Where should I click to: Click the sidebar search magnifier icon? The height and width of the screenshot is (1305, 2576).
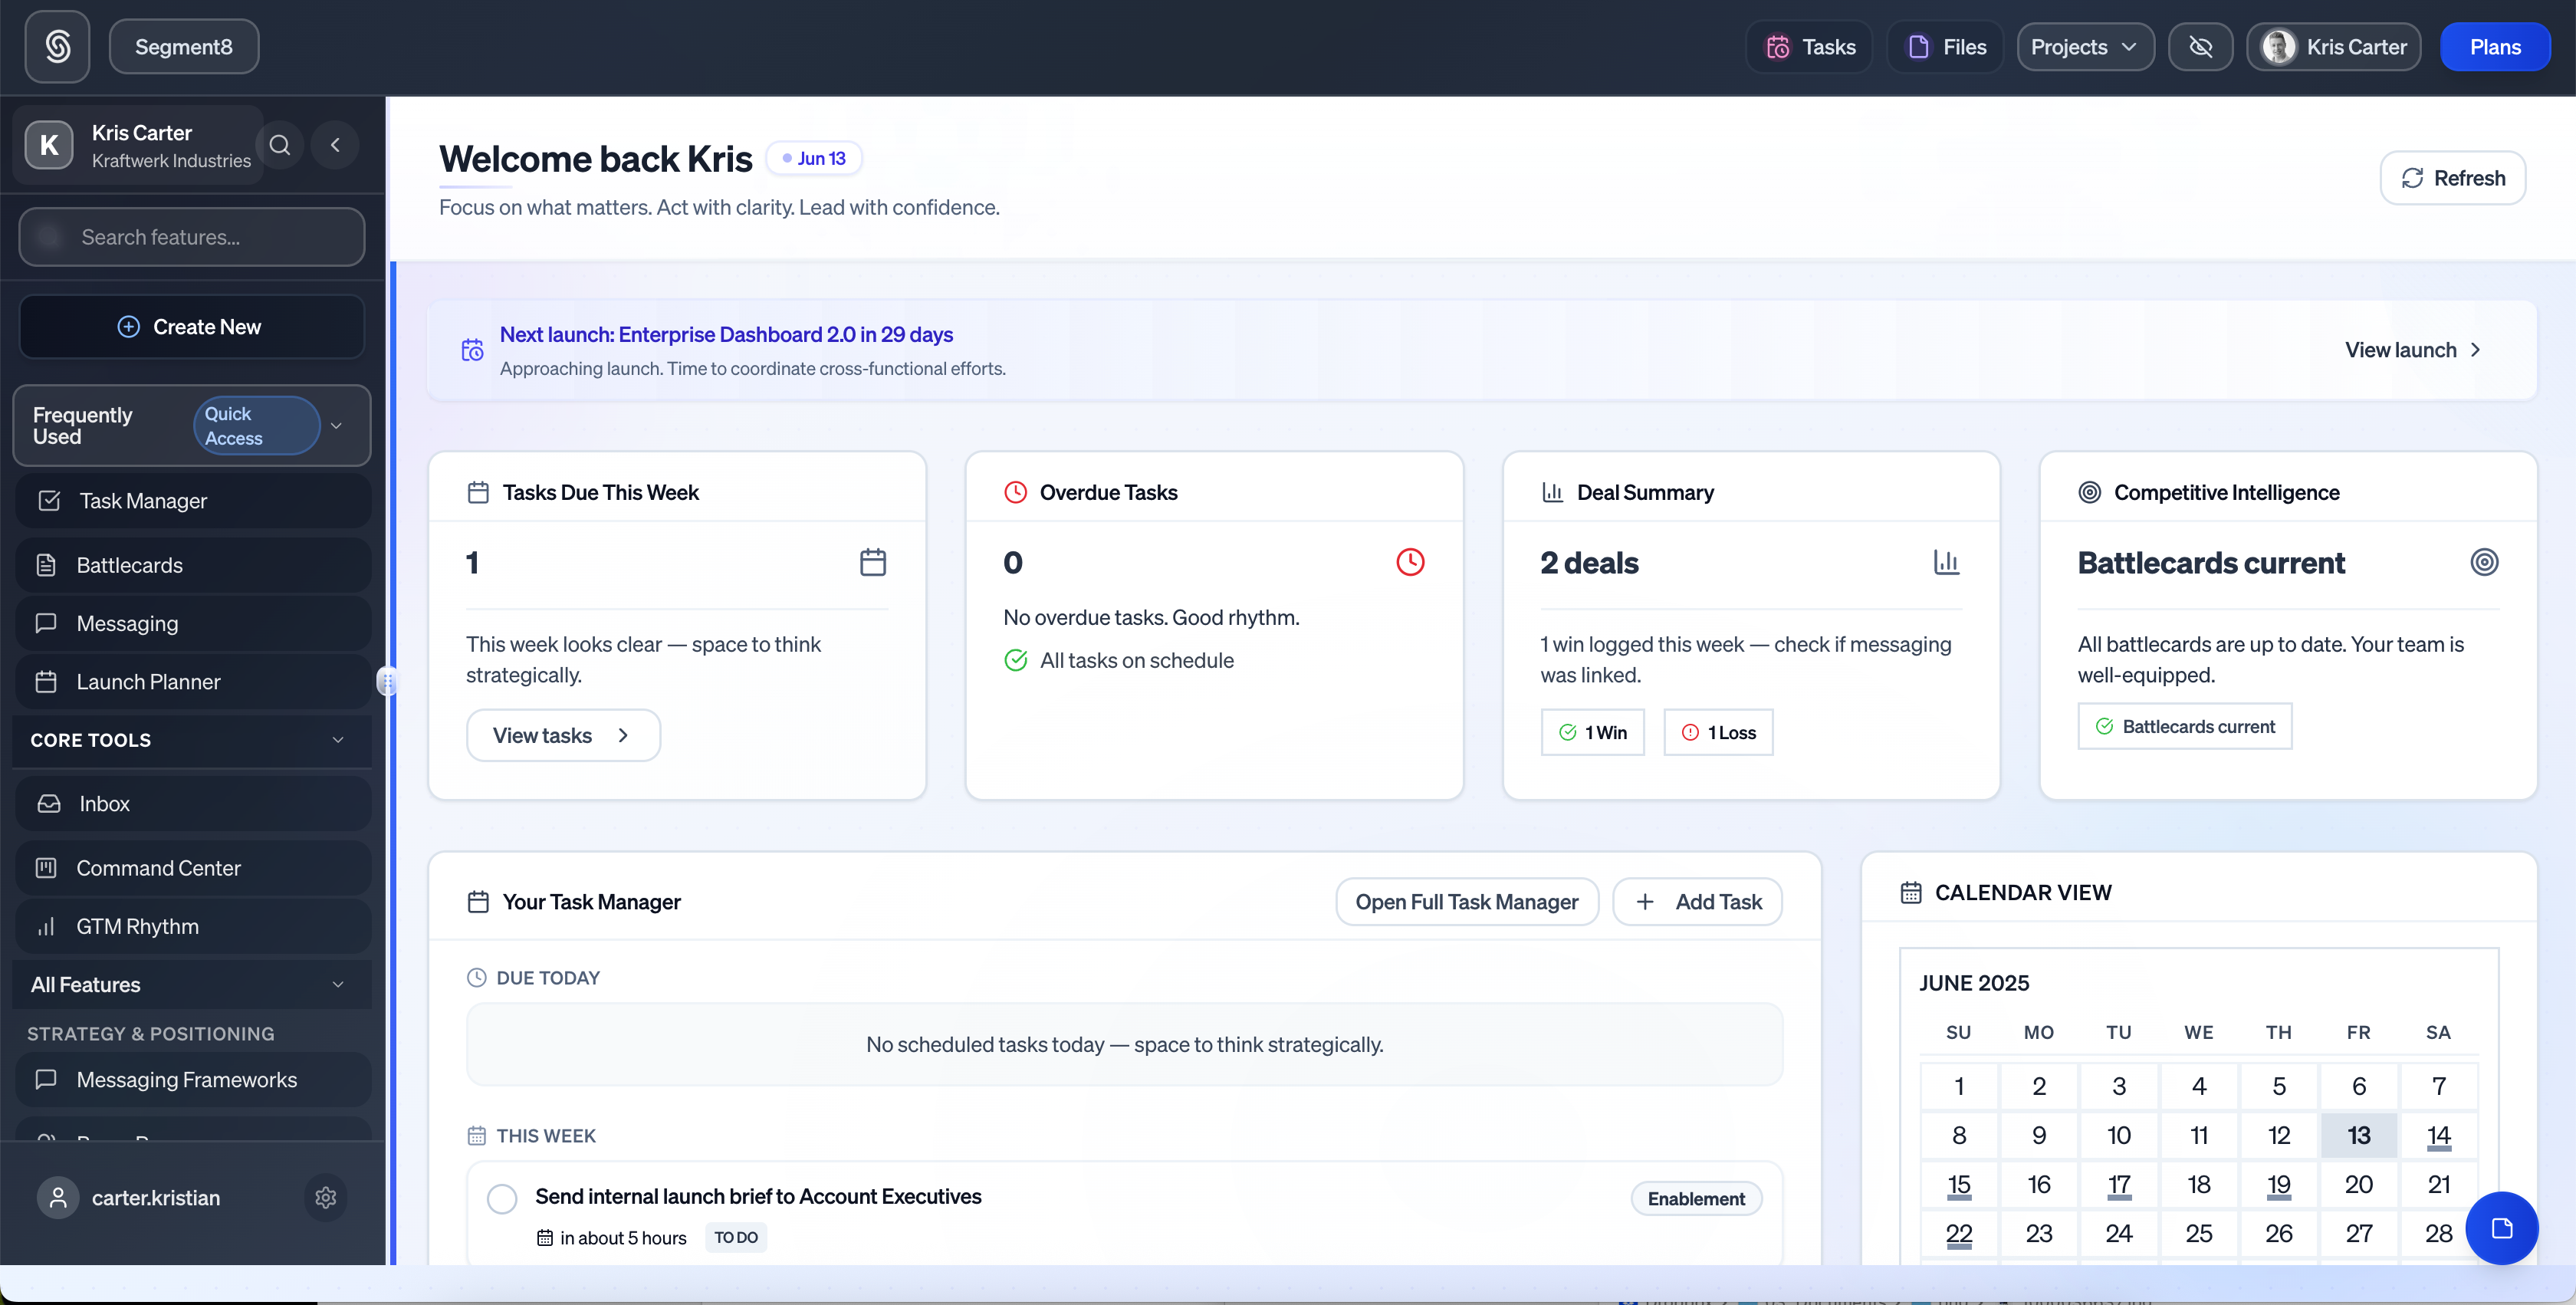tap(280, 145)
